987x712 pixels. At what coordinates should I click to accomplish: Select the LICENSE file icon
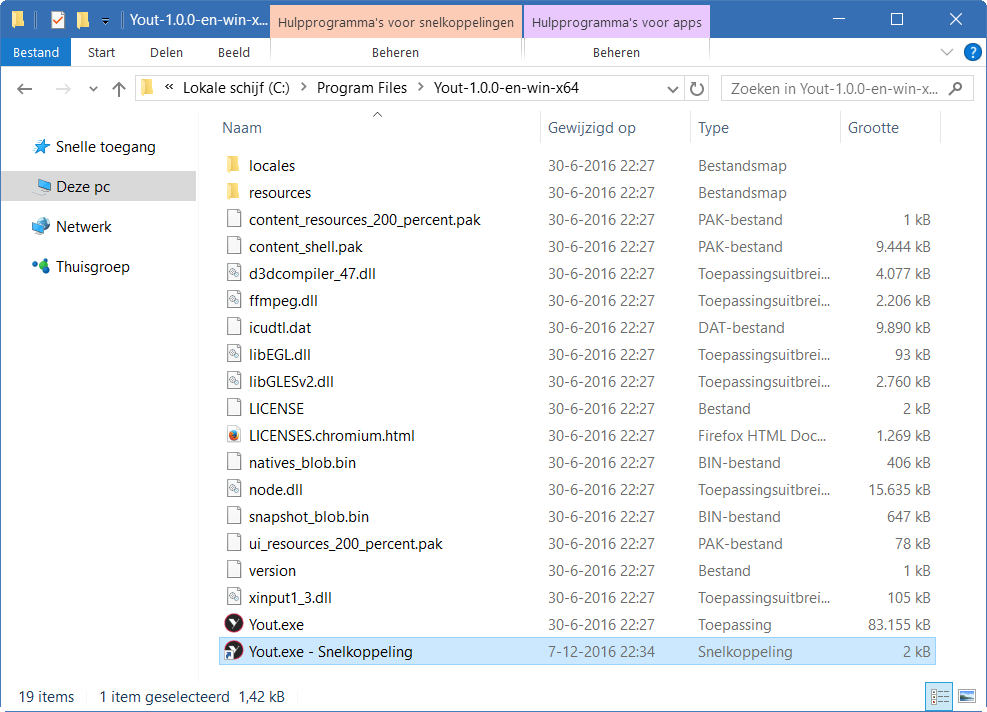(234, 409)
